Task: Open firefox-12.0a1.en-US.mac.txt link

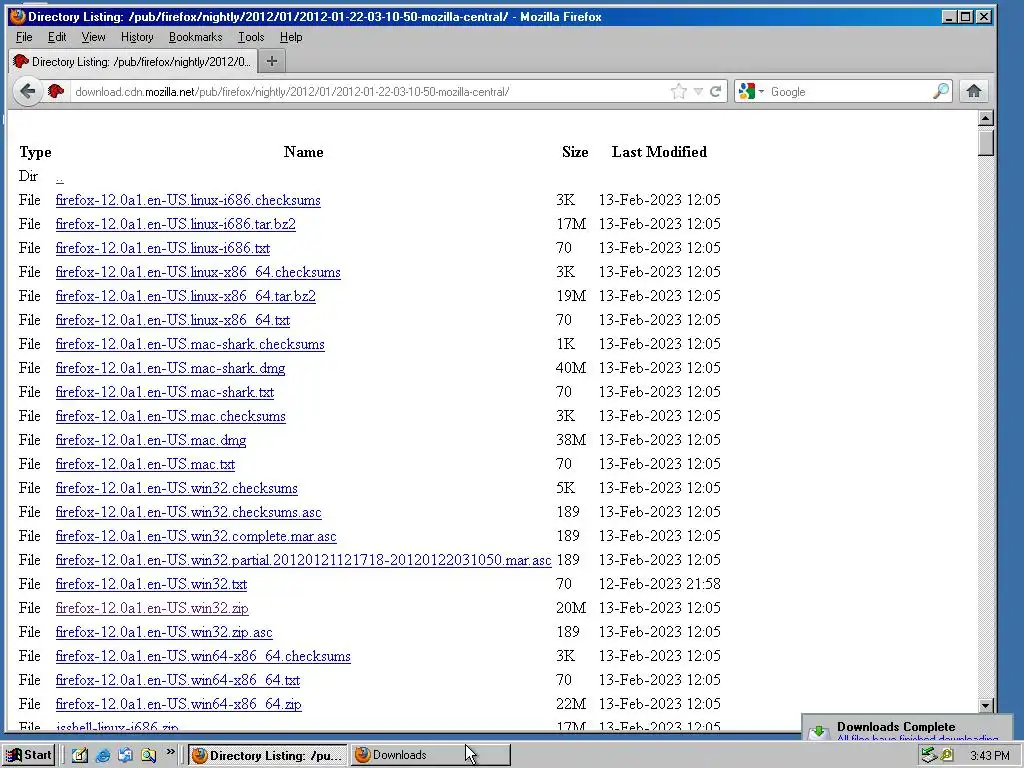Action: pyautogui.click(x=145, y=464)
